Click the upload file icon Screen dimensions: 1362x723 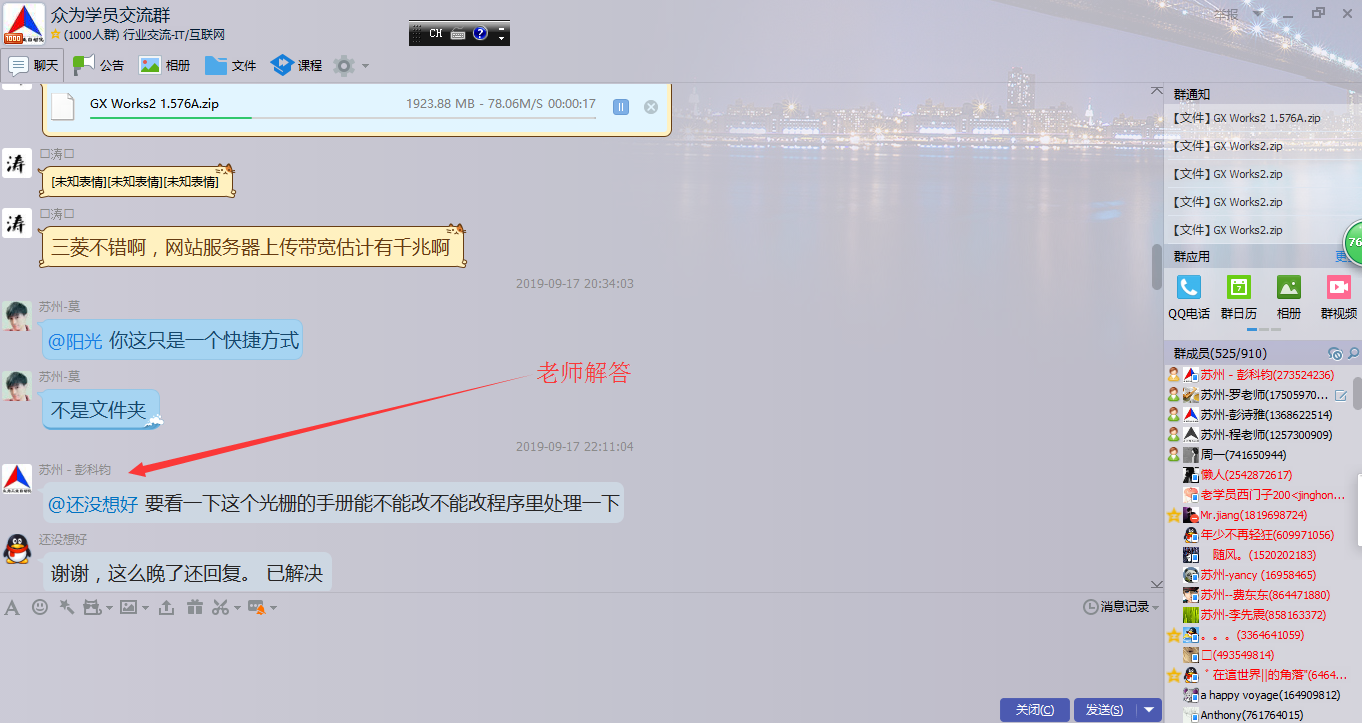pos(167,607)
